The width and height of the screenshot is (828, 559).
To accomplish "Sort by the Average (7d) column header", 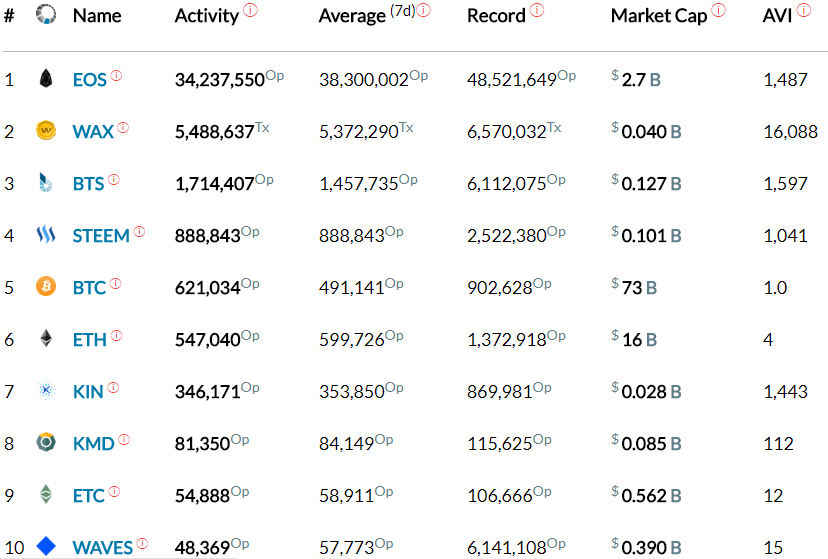I will click(x=366, y=15).
